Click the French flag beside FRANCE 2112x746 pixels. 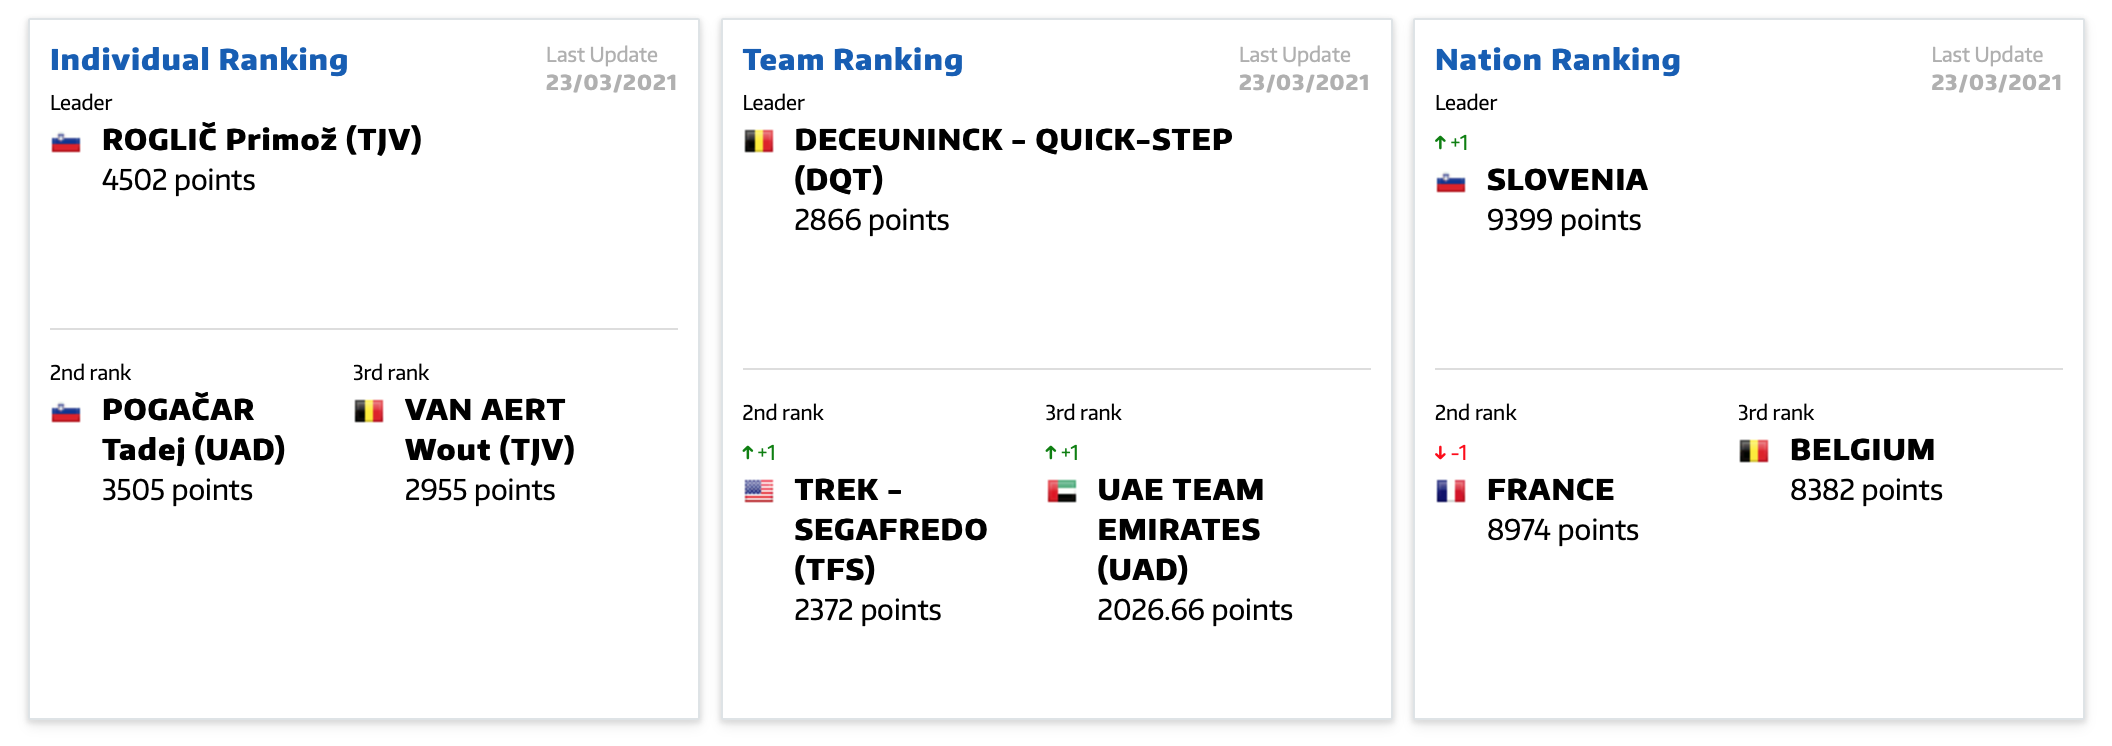pyautogui.click(x=1451, y=491)
